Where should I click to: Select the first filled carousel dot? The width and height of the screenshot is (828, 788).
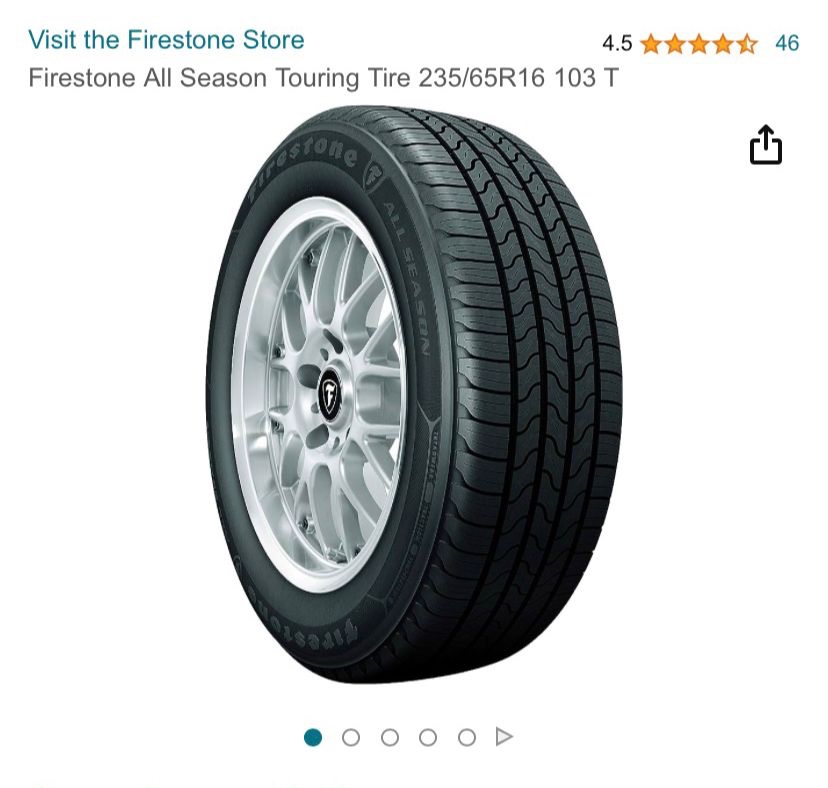pyautogui.click(x=313, y=737)
